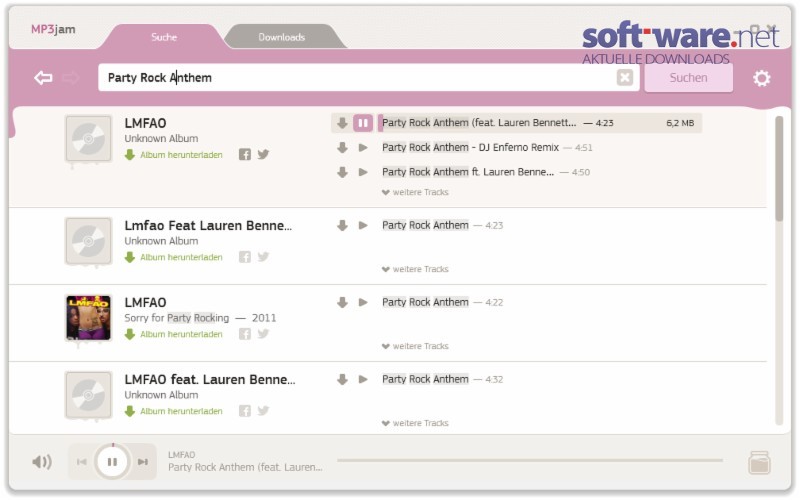Expand weitere Tracks for Sorry for Party Rocking

[415, 346]
